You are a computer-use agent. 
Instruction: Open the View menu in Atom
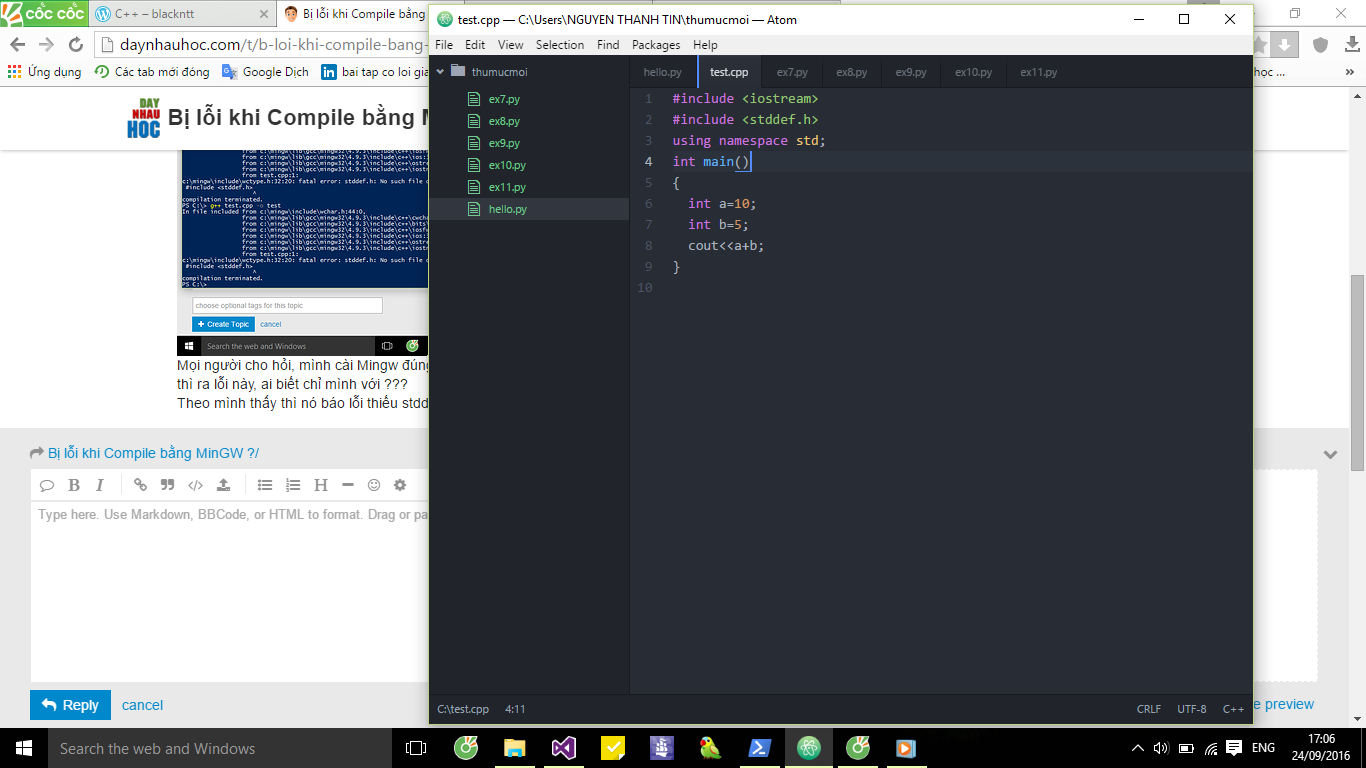[x=510, y=45]
